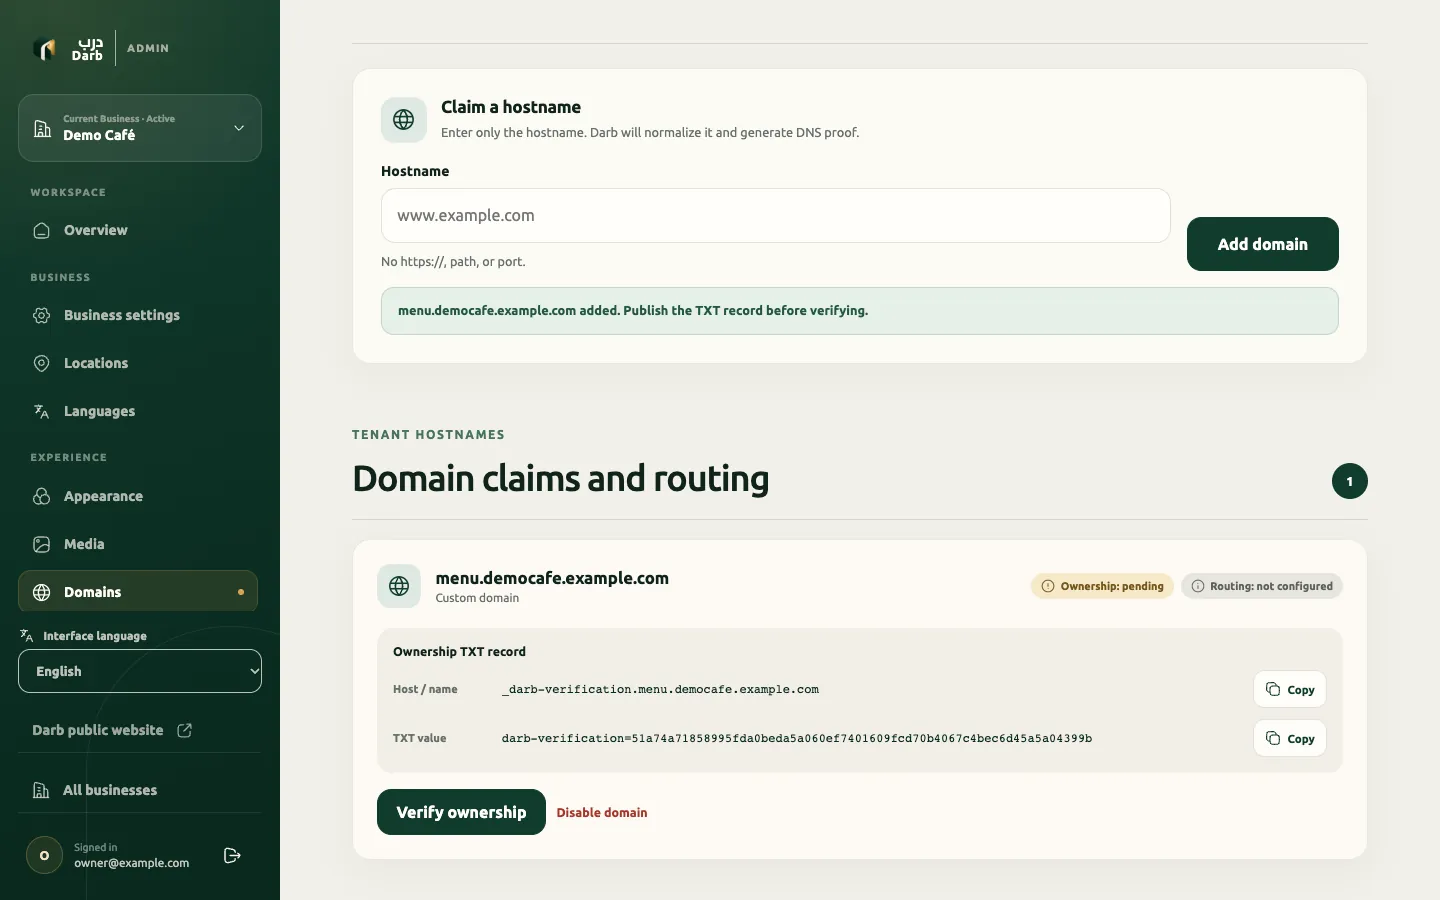Image resolution: width=1440 pixels, height=900 pixels.
Task: Click the Appearance palette icon
Action: pyautogui.click(x=42, y=496)
